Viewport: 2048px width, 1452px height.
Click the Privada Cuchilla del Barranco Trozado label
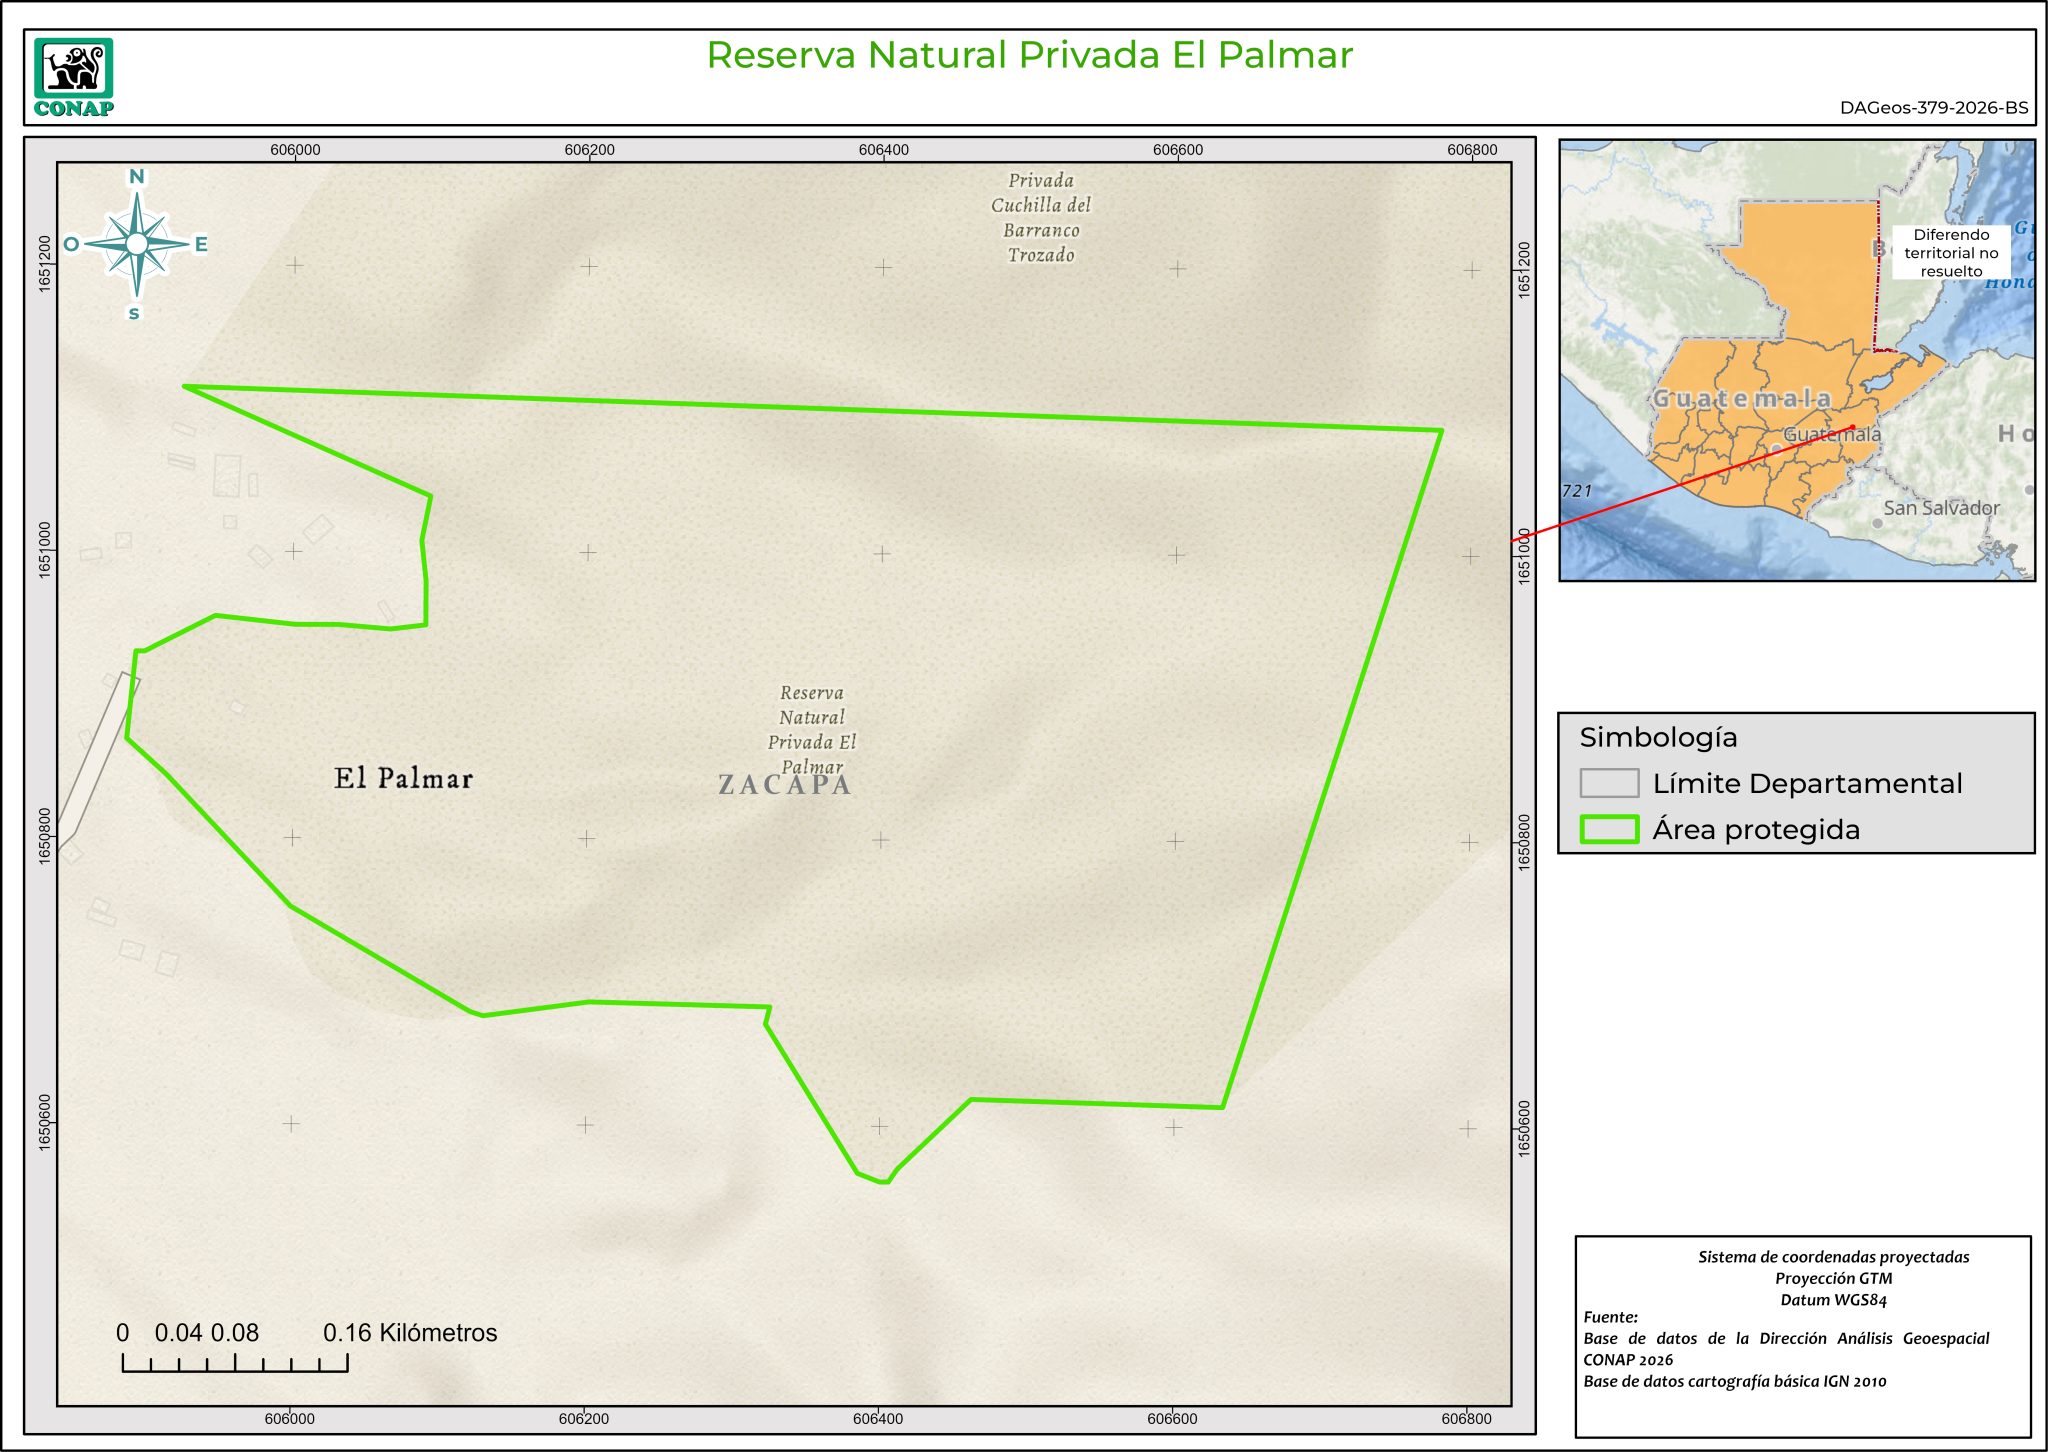[1041, 217]
